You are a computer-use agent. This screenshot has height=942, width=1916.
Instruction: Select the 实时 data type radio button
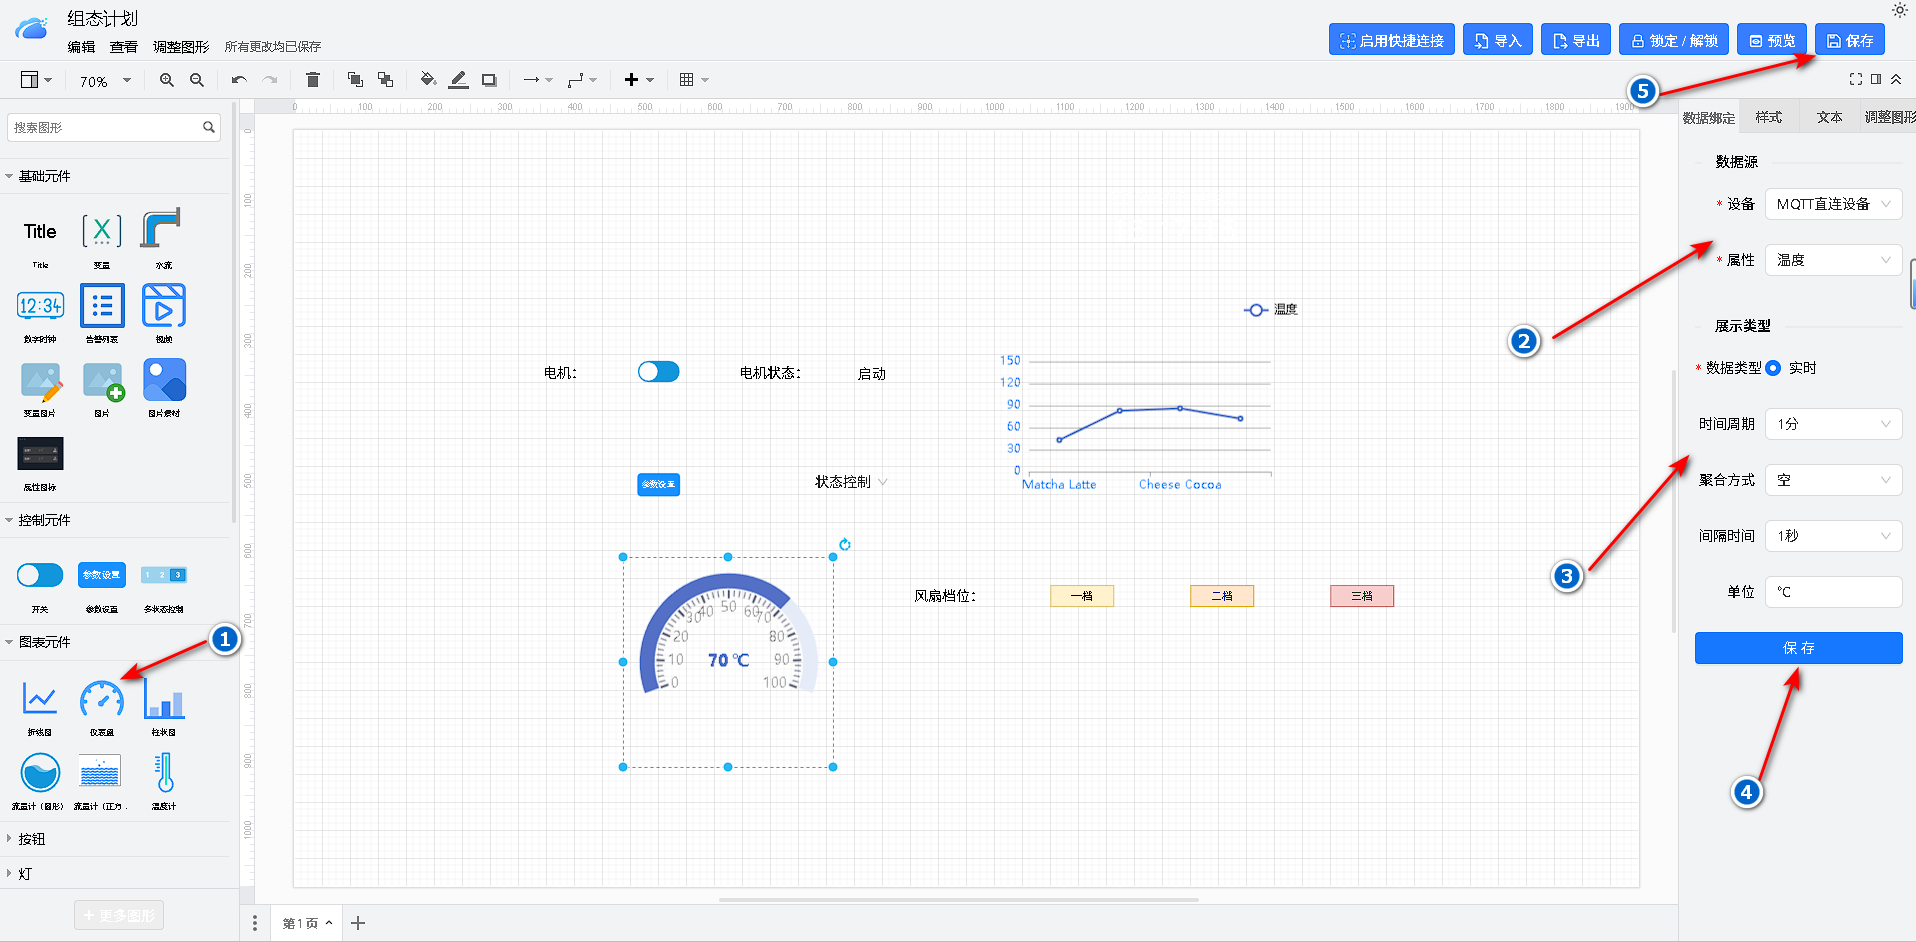click(x=1773, y=368)
